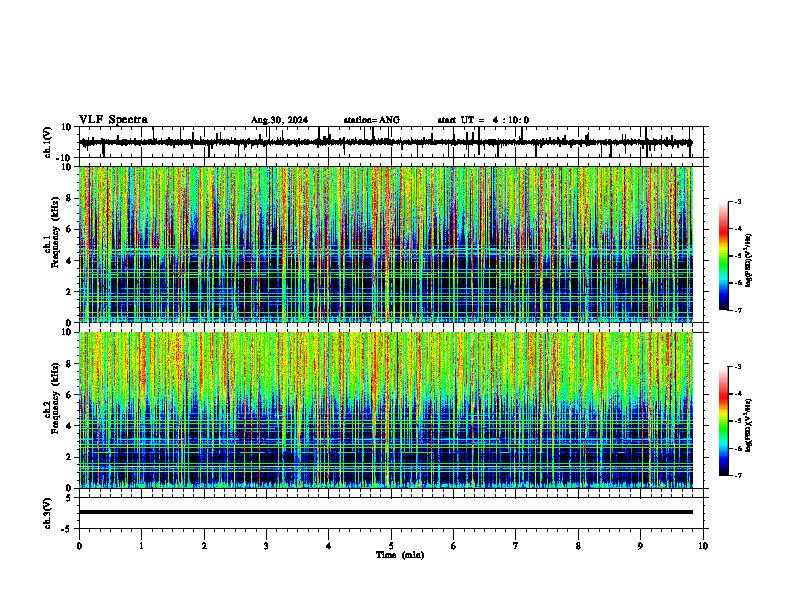Click time axis tick label "4"
Screen dimensions: 792x612
[x=329, y=546]
